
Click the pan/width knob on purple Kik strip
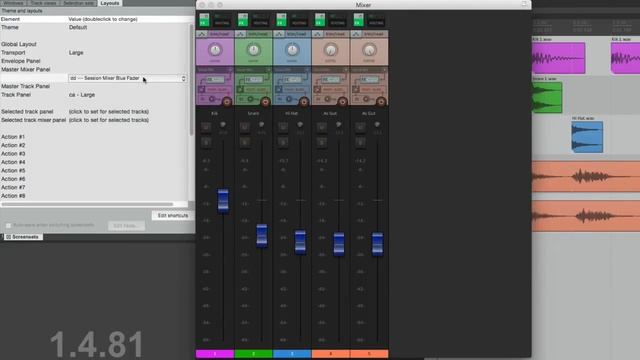coord(215,50)
